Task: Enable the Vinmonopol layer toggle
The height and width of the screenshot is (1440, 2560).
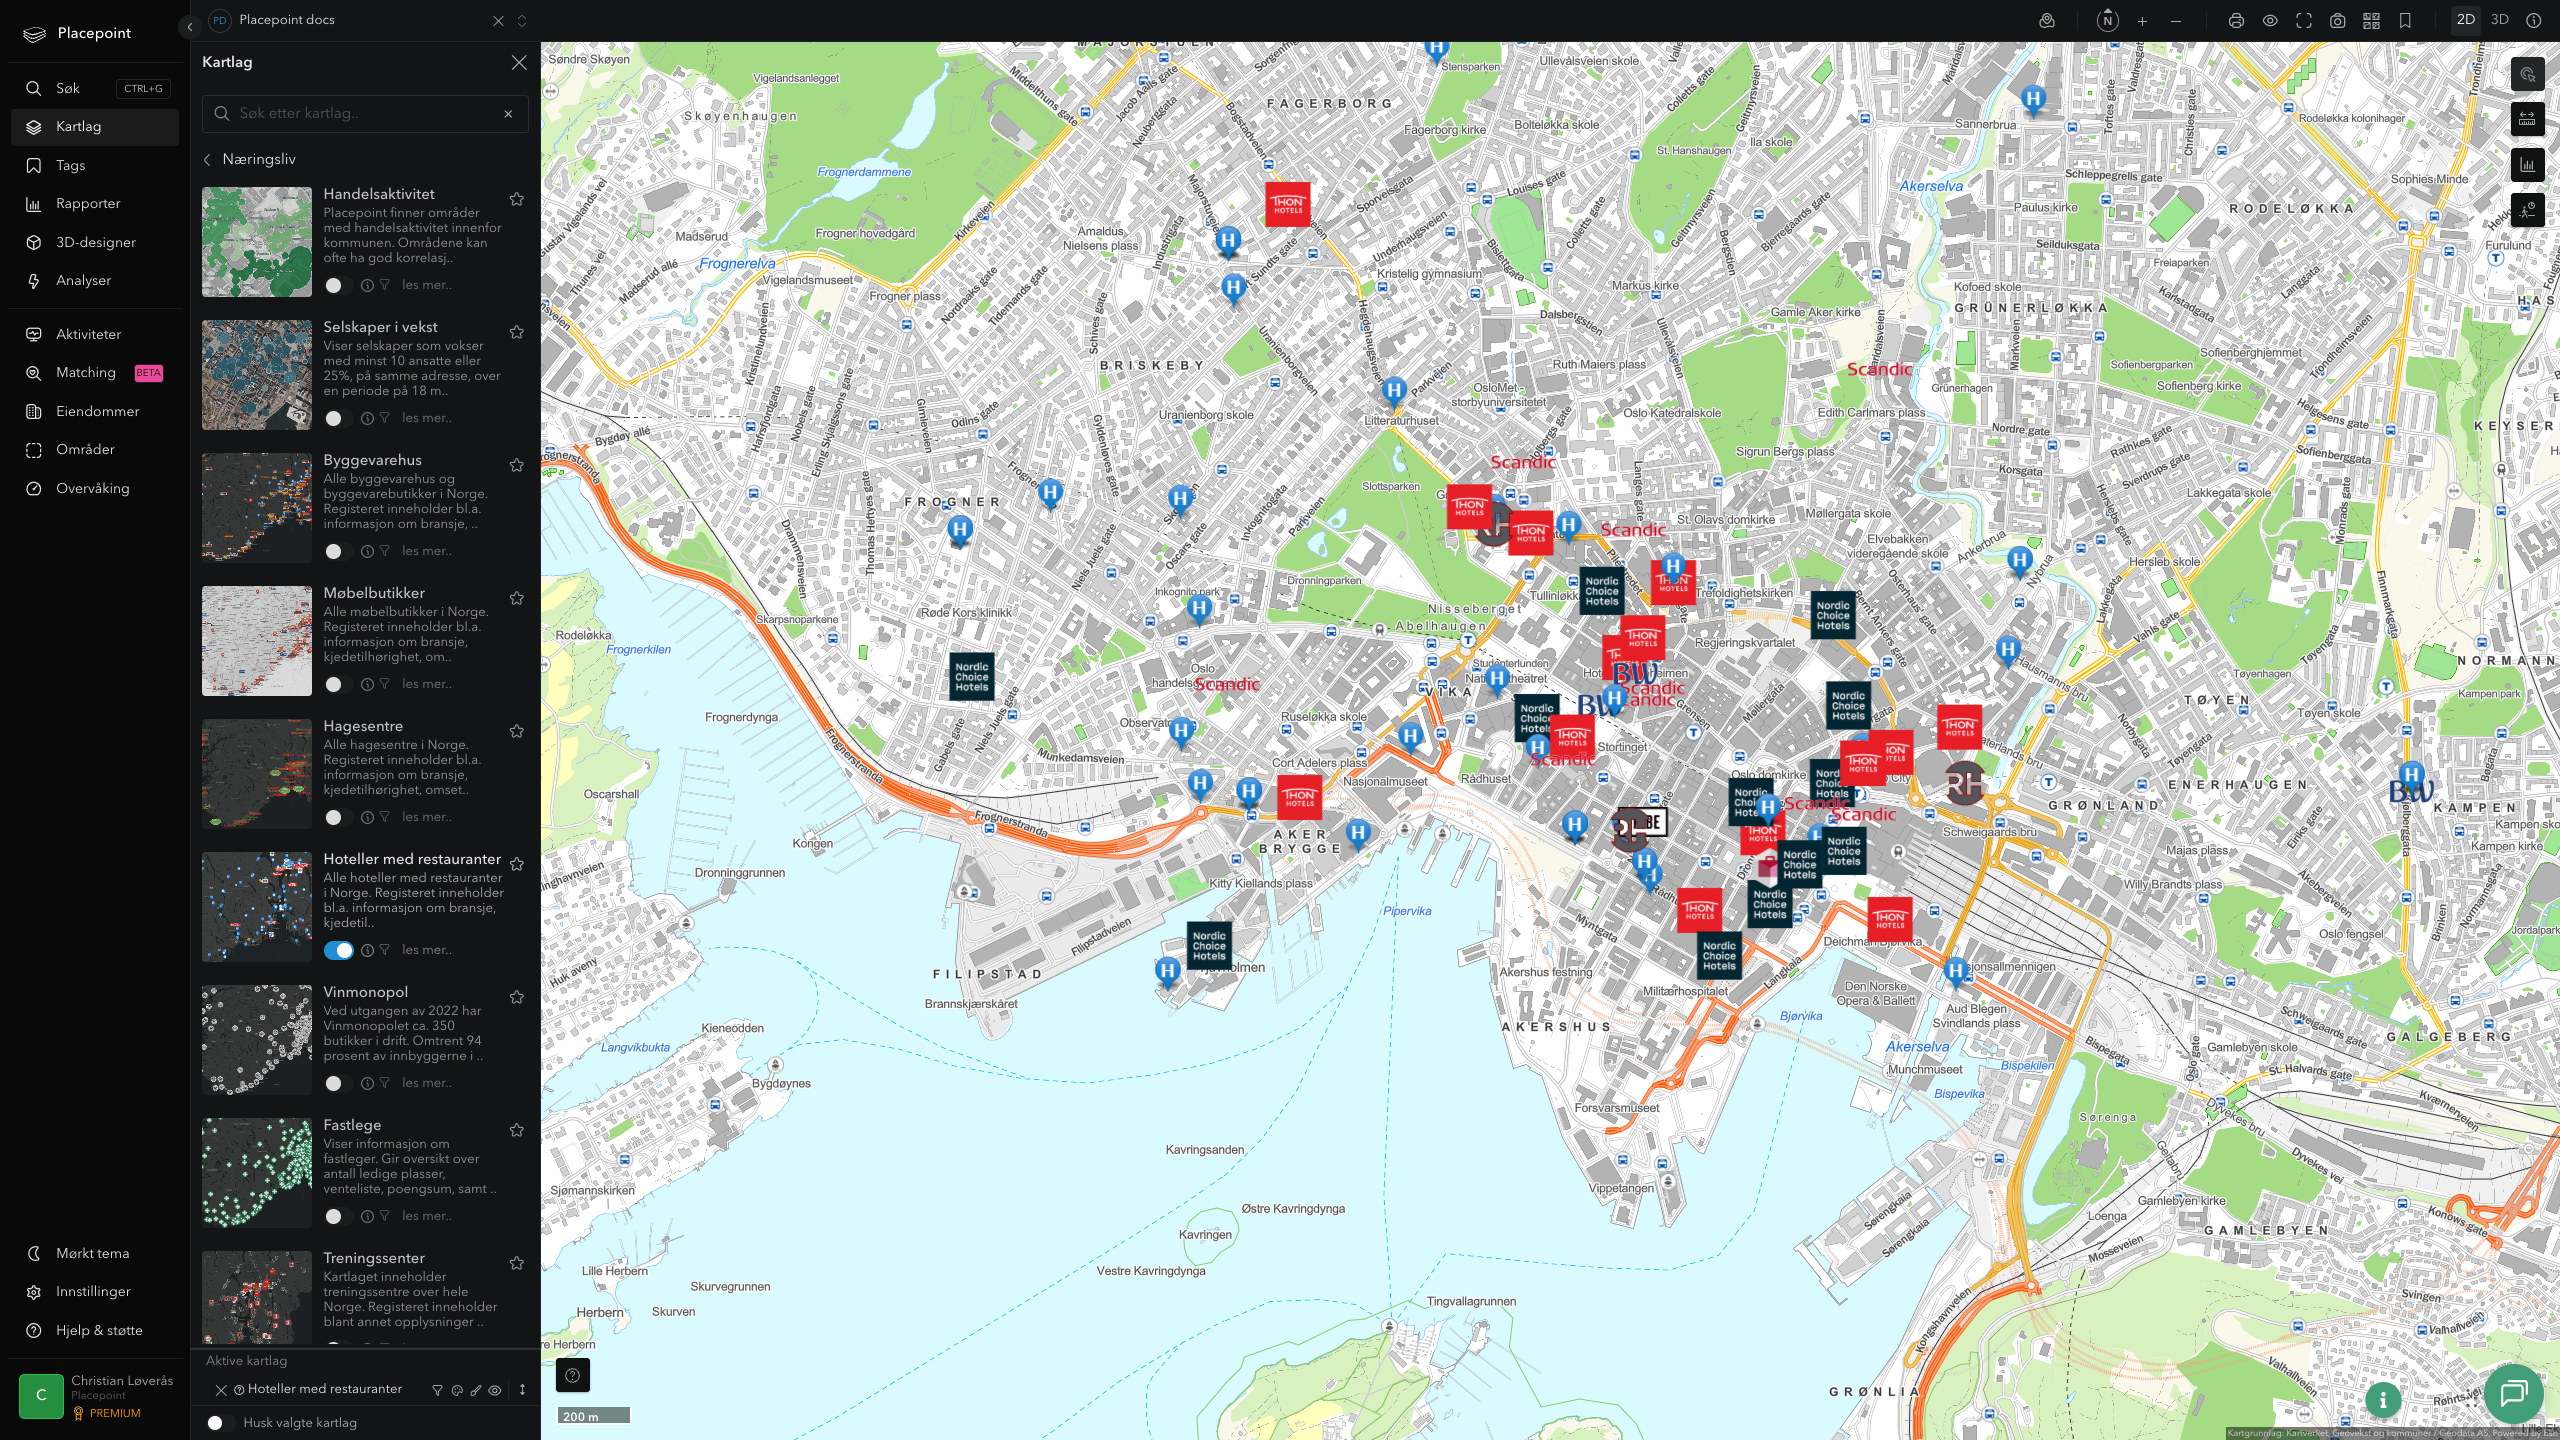Action: pos(338,1083)
